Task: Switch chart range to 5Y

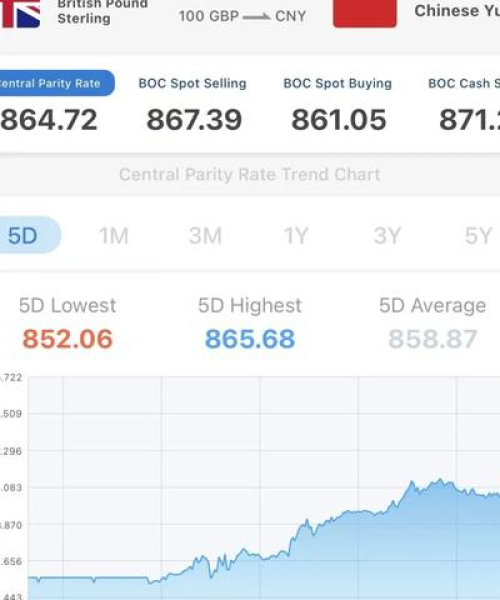Action: (x=478, y=236)
